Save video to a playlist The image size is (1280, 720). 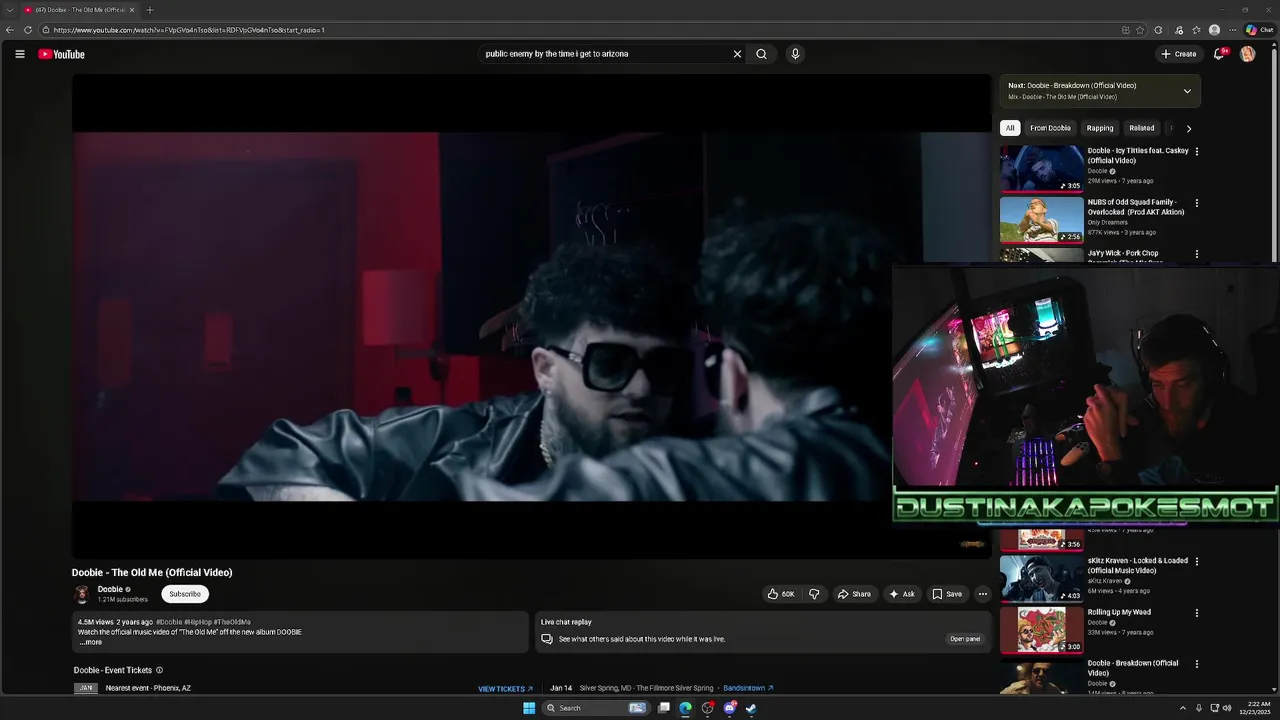click(947, 594)
